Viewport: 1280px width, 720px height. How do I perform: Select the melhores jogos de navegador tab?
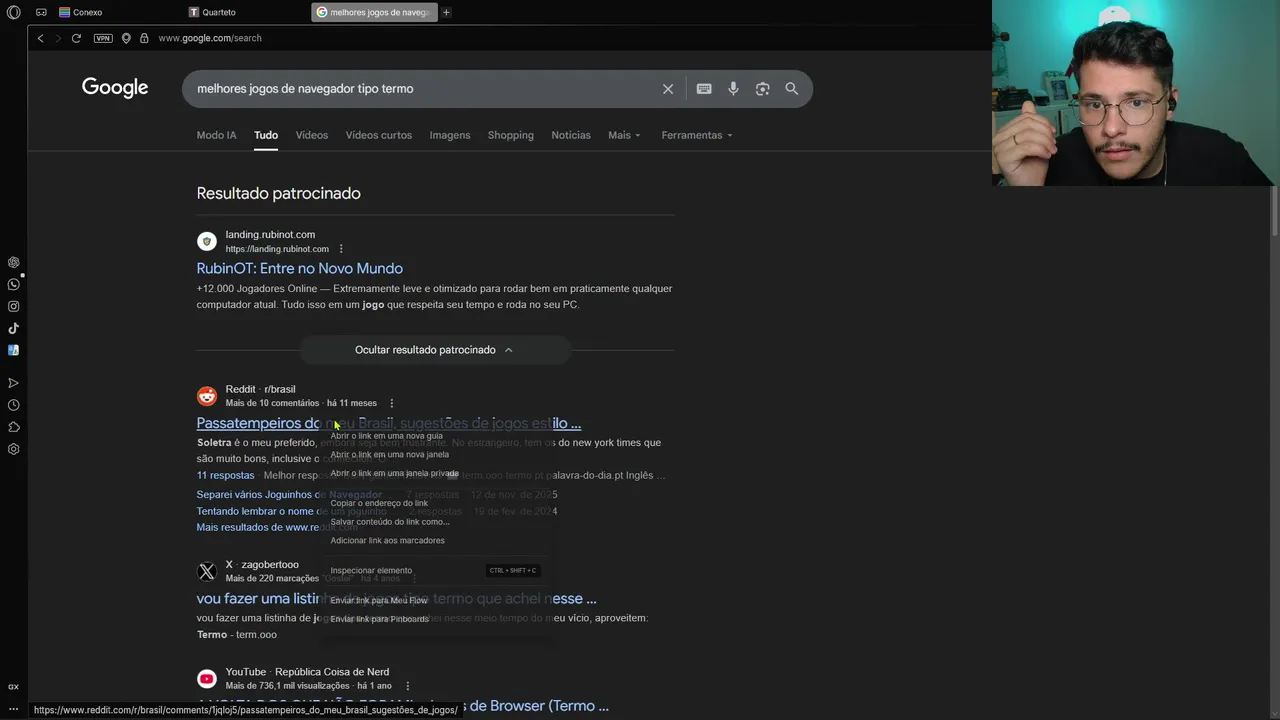click(x=373, y=12)
